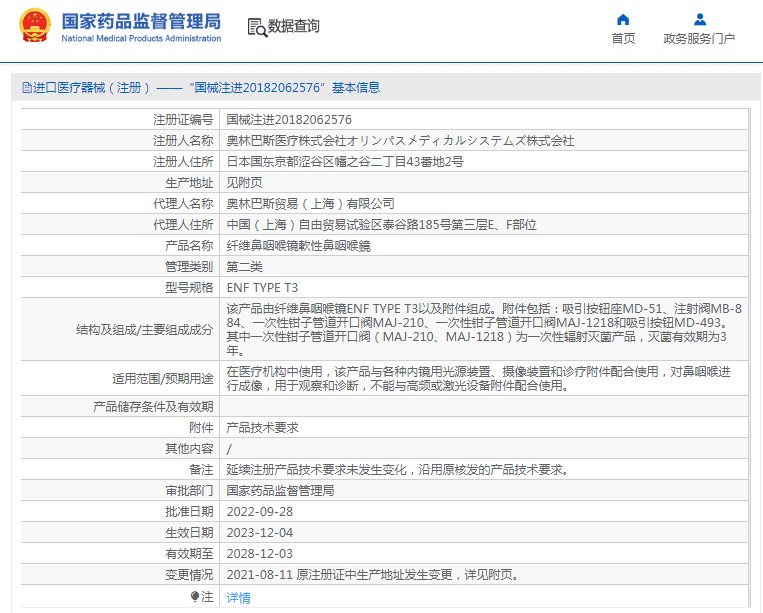
Task: Click the 其他内容 value slash
Action: [x=229, y=449]
